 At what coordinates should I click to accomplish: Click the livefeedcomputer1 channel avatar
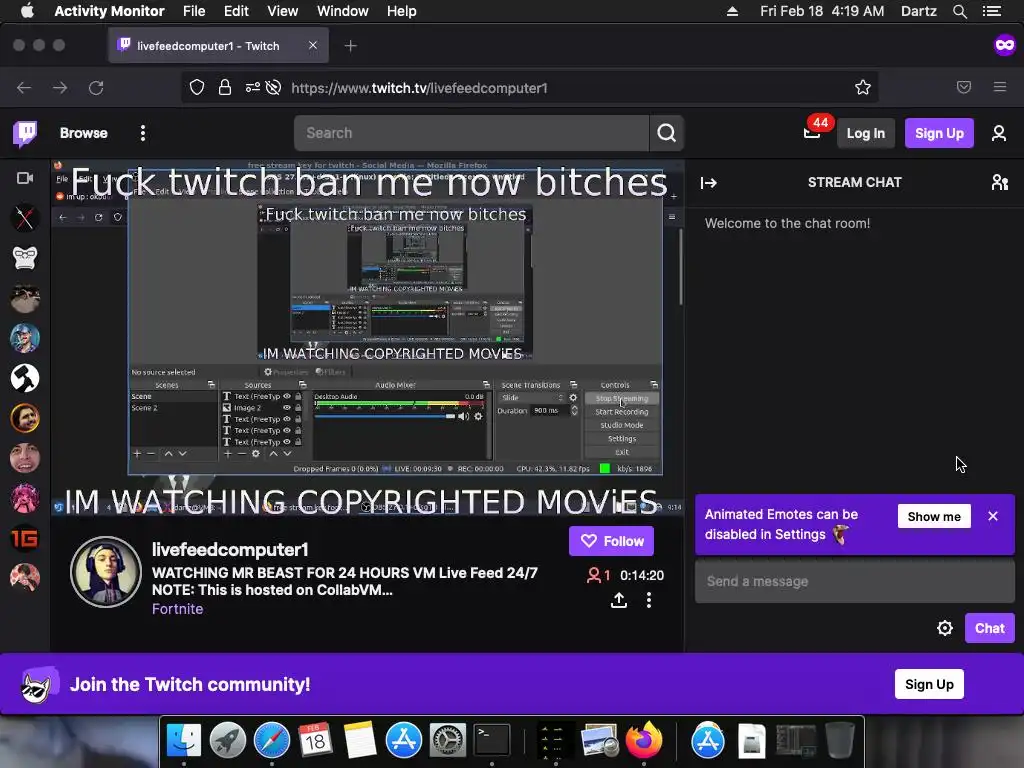[x=106, y=572]
